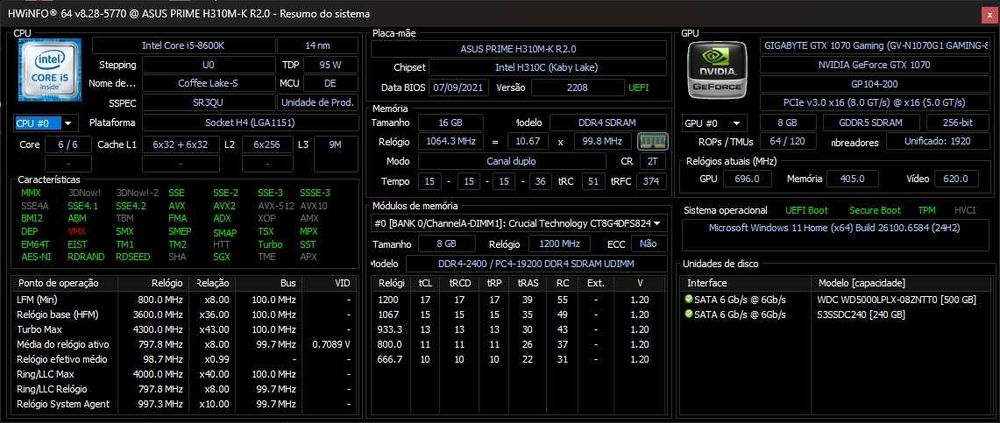Image resolution: width=1000 pixels, height=423 pixels.
Task: Click the GDDR5 SDRAM memory type field
Action: (x=872, y=123)
